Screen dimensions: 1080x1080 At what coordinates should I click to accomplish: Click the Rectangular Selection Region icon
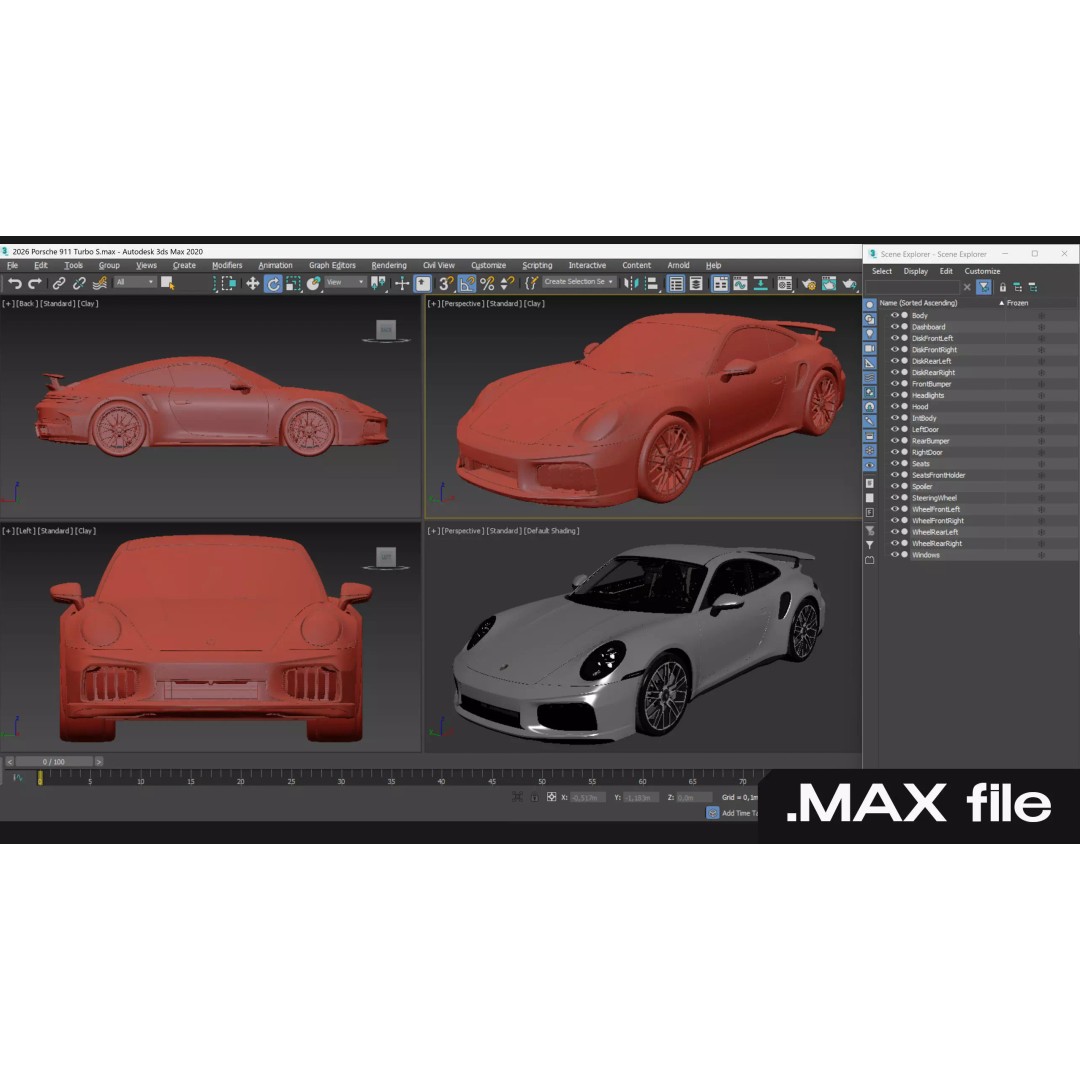tap(228, 283)
